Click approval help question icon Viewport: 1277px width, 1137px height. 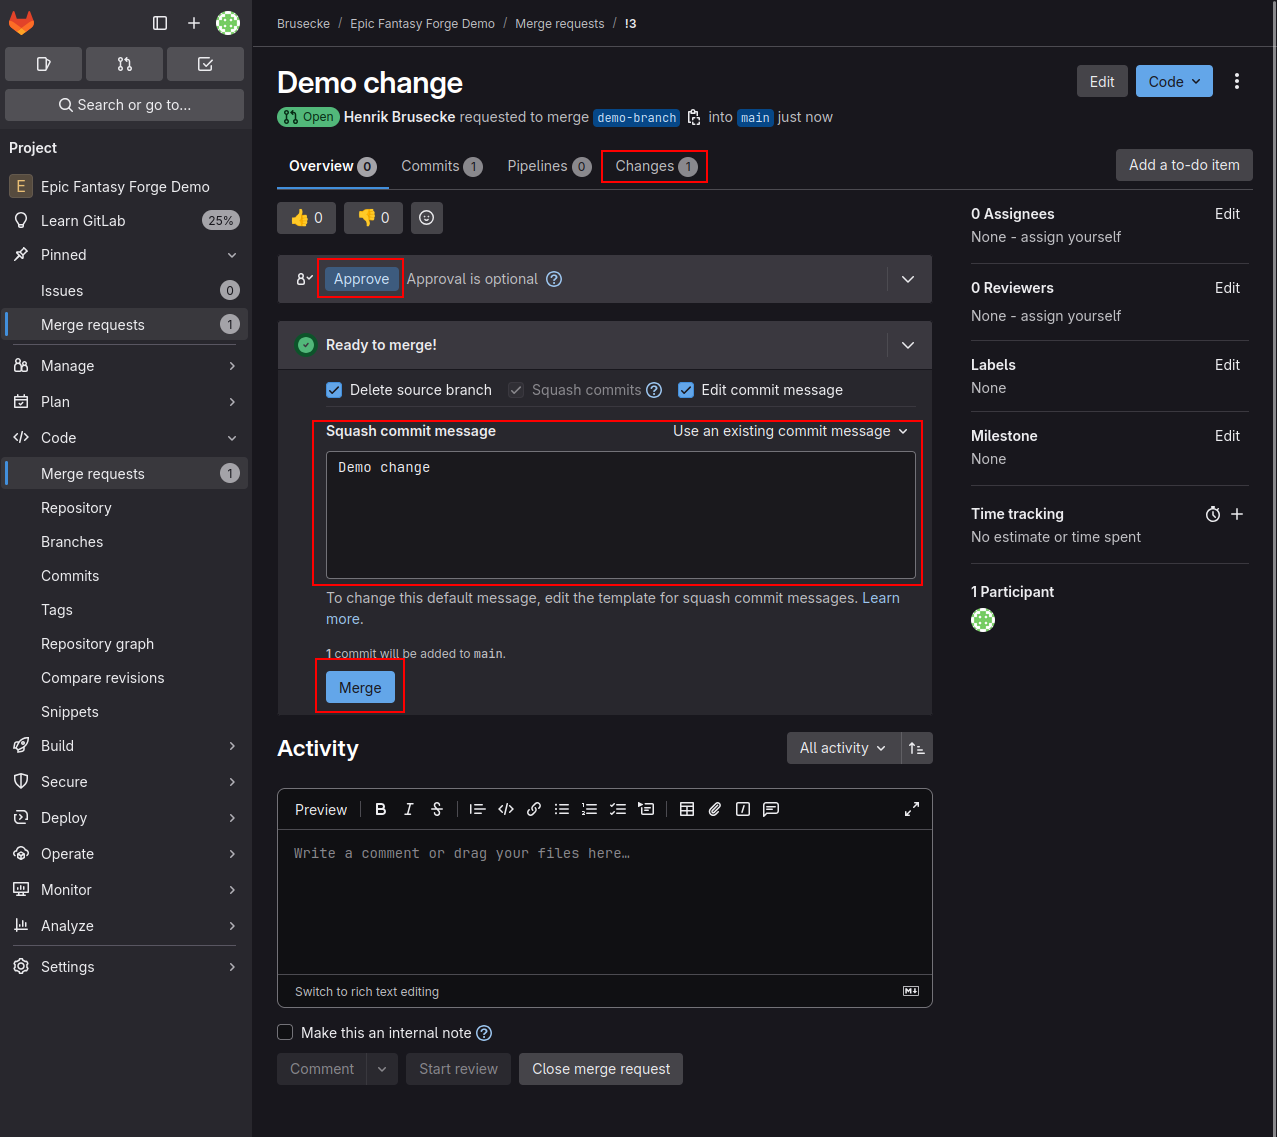point(554,279)
